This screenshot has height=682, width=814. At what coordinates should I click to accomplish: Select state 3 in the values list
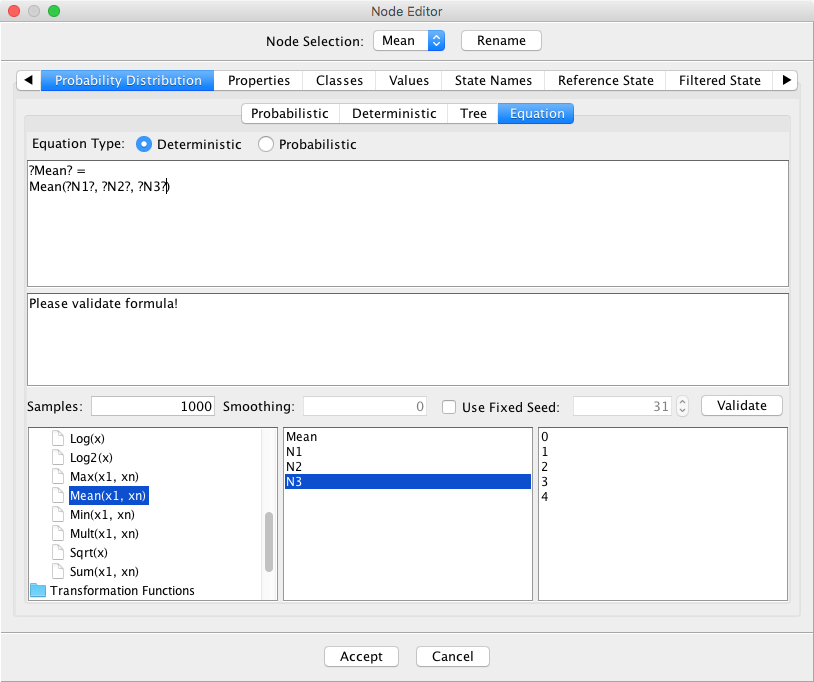tap(663, 482)
